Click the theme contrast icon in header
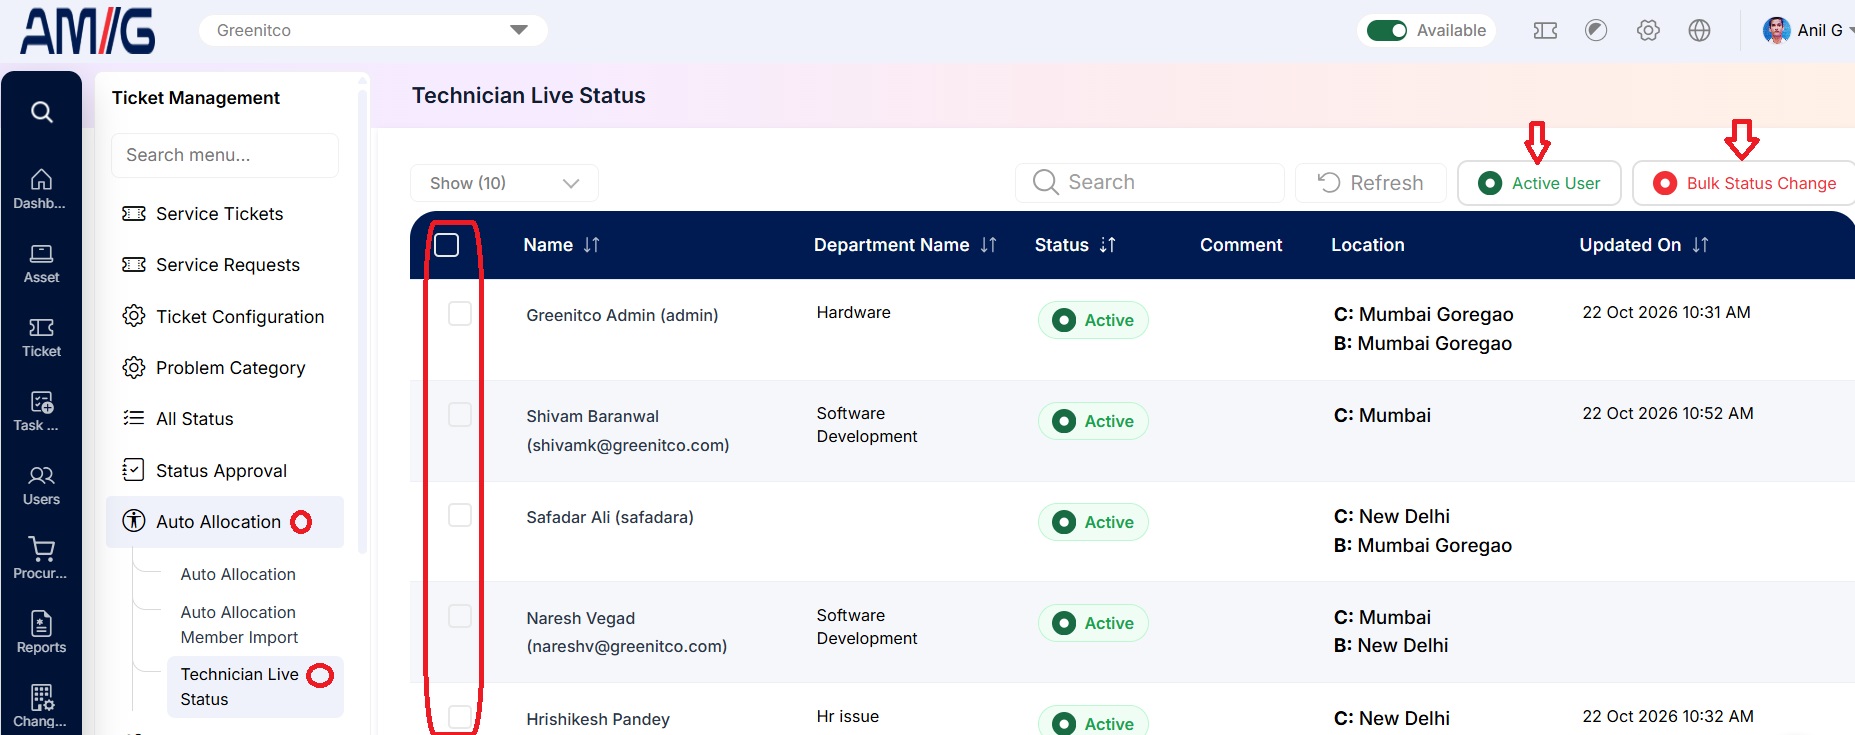The height and width of the screenshot is (735, 1855). click(x=1596, y=30)
